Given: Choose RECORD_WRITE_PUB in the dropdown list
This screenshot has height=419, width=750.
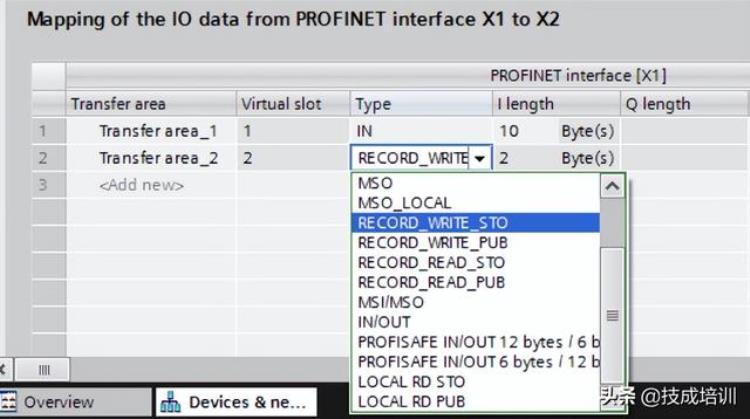Looking at the screenshot, I should tap(475, 243).
